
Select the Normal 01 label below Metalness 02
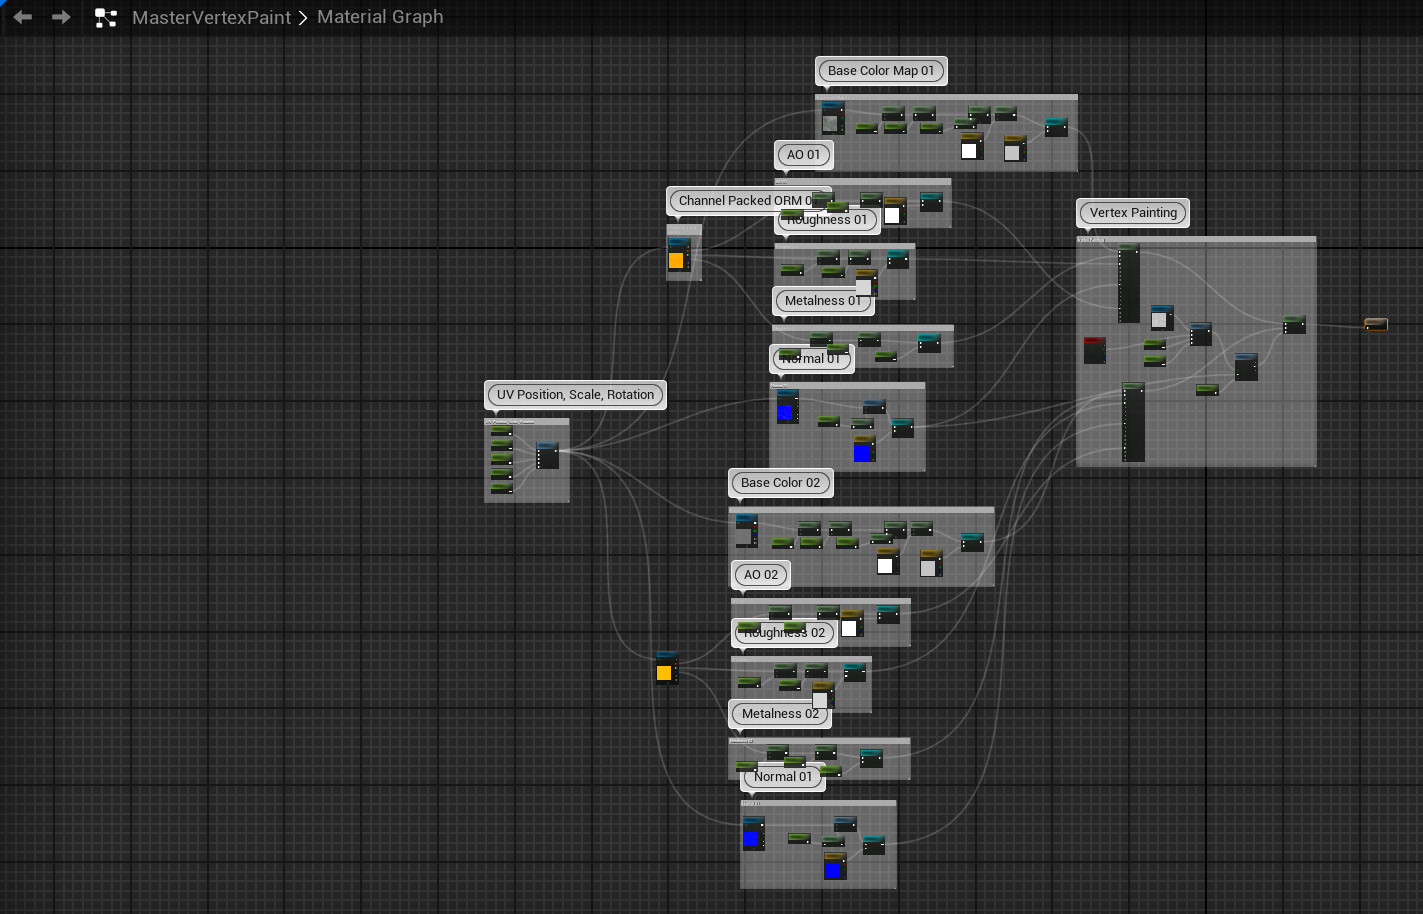(783, 777)
